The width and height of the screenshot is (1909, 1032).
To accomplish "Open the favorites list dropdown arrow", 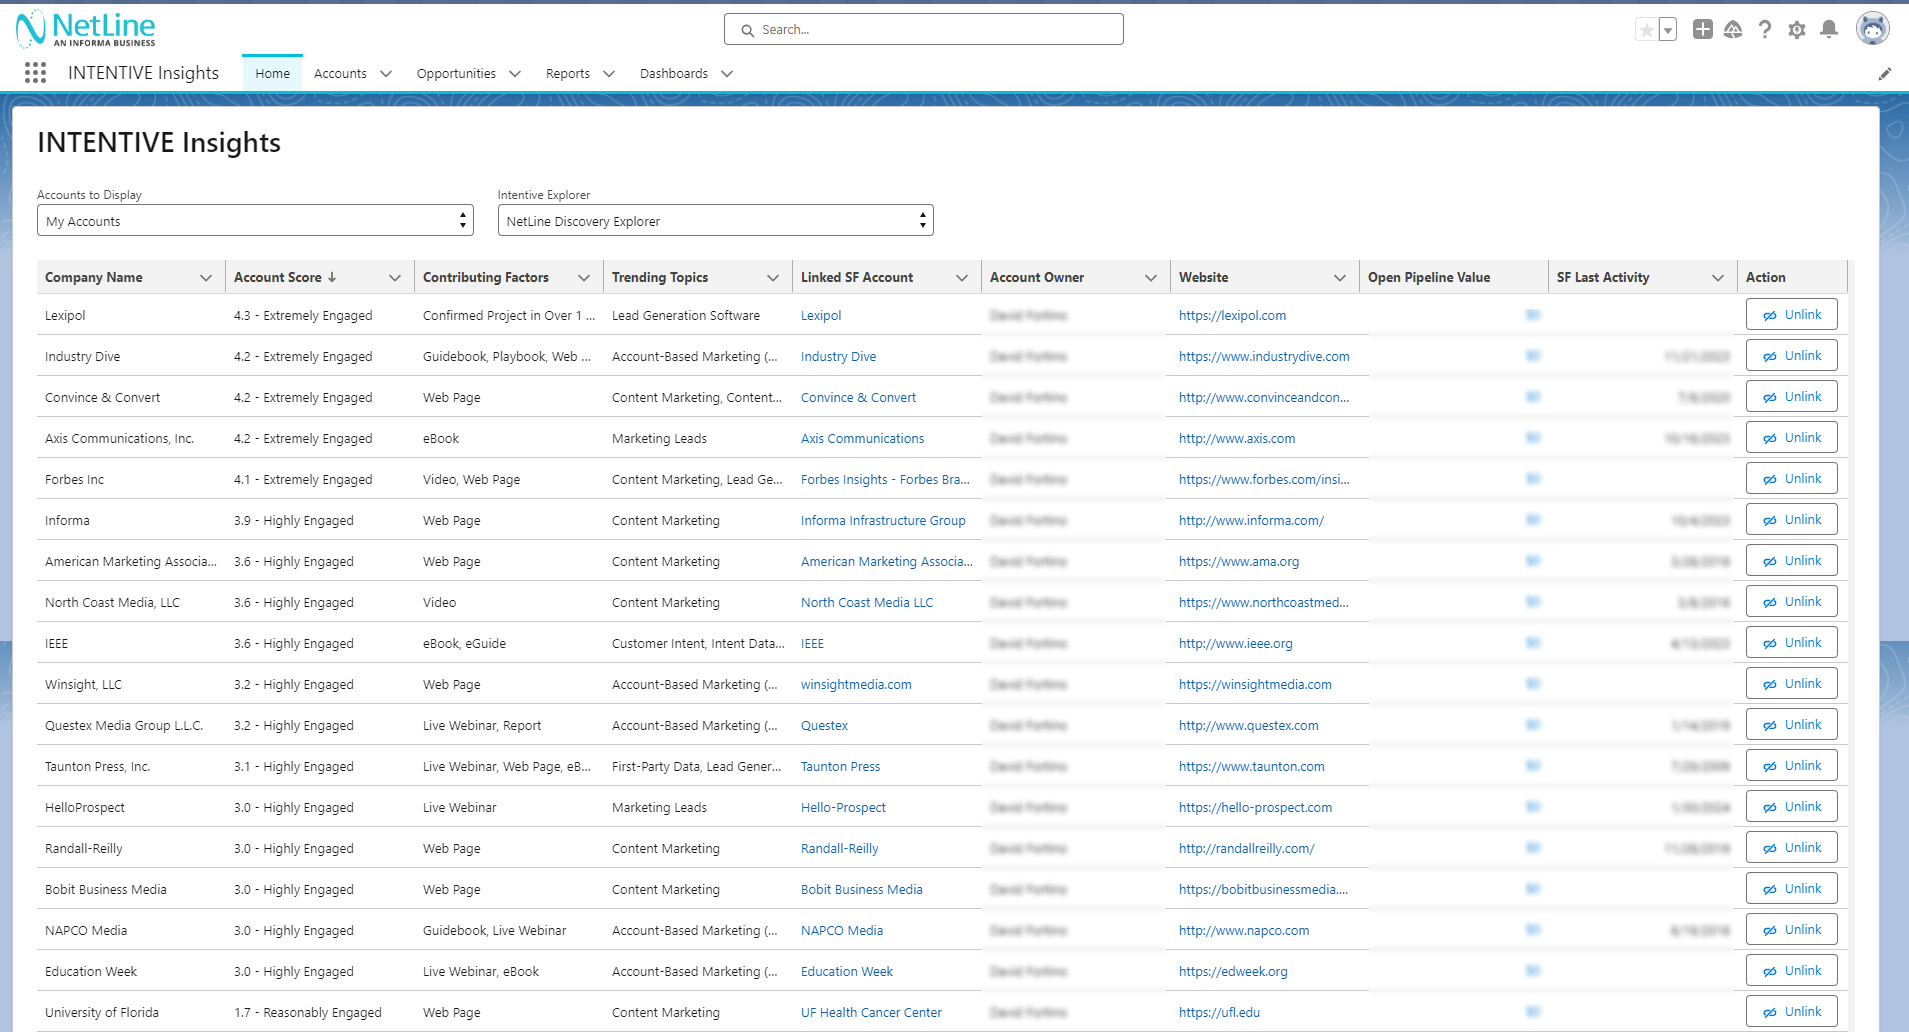I will click(1667, 30).
